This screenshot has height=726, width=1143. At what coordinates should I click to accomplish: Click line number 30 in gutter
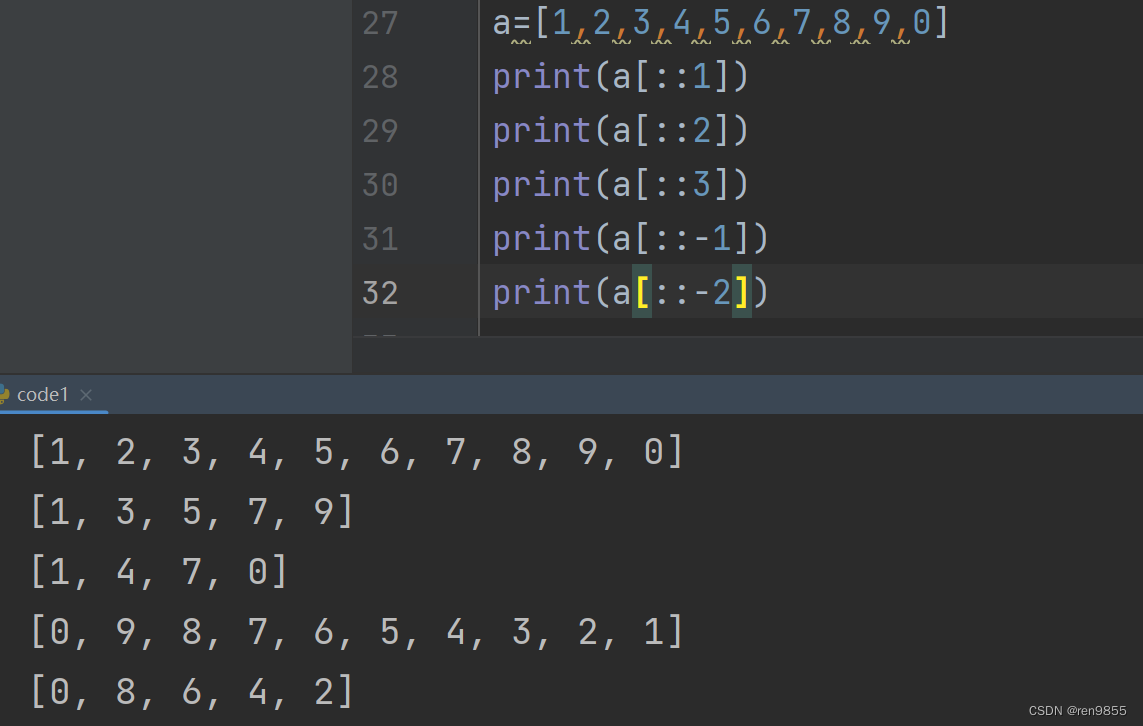[380, 185]
